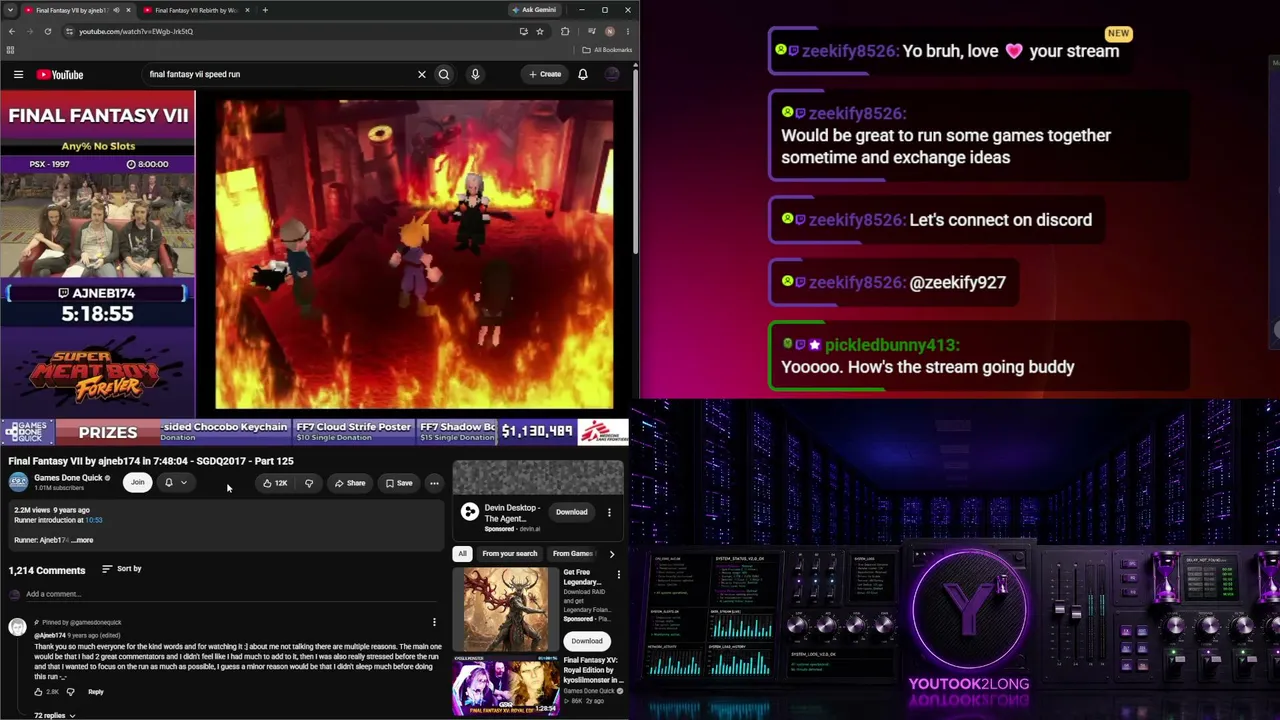Select From Games Done Quick chip
Viewport: 1280px width, 720px height.
(573, 554)
